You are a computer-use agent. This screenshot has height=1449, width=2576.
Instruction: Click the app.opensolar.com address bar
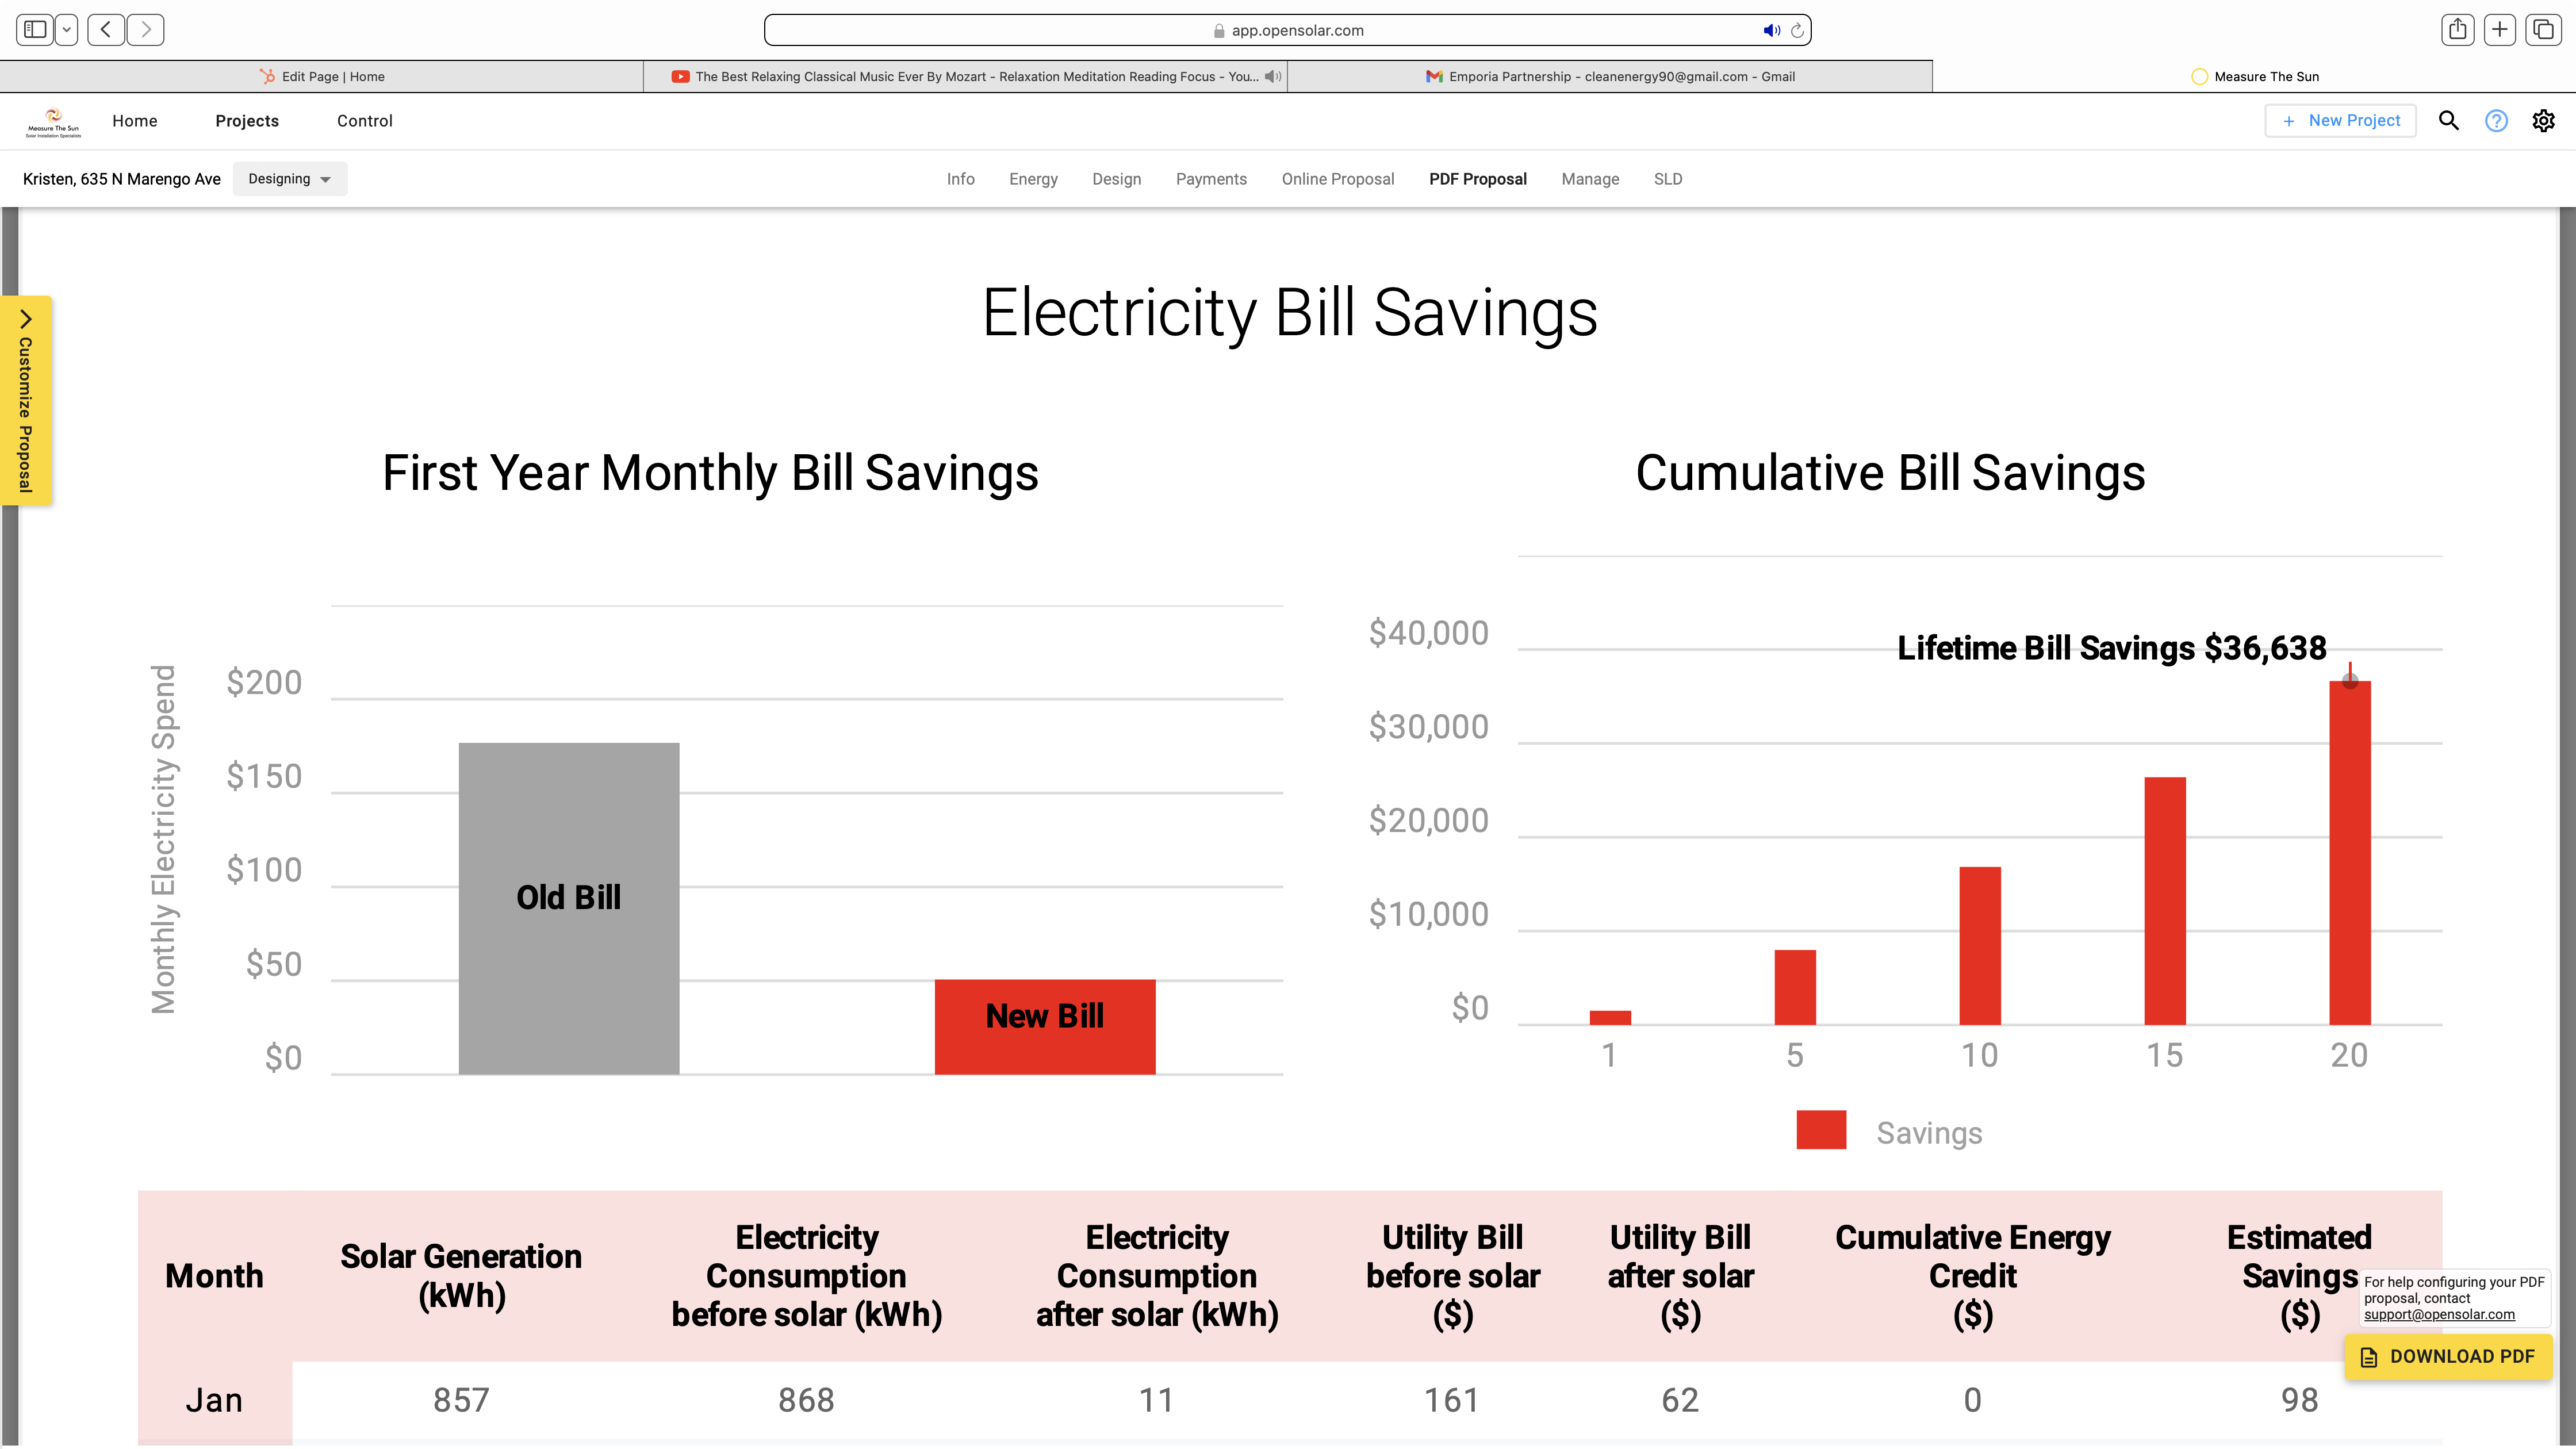(x=1287, y=30)
